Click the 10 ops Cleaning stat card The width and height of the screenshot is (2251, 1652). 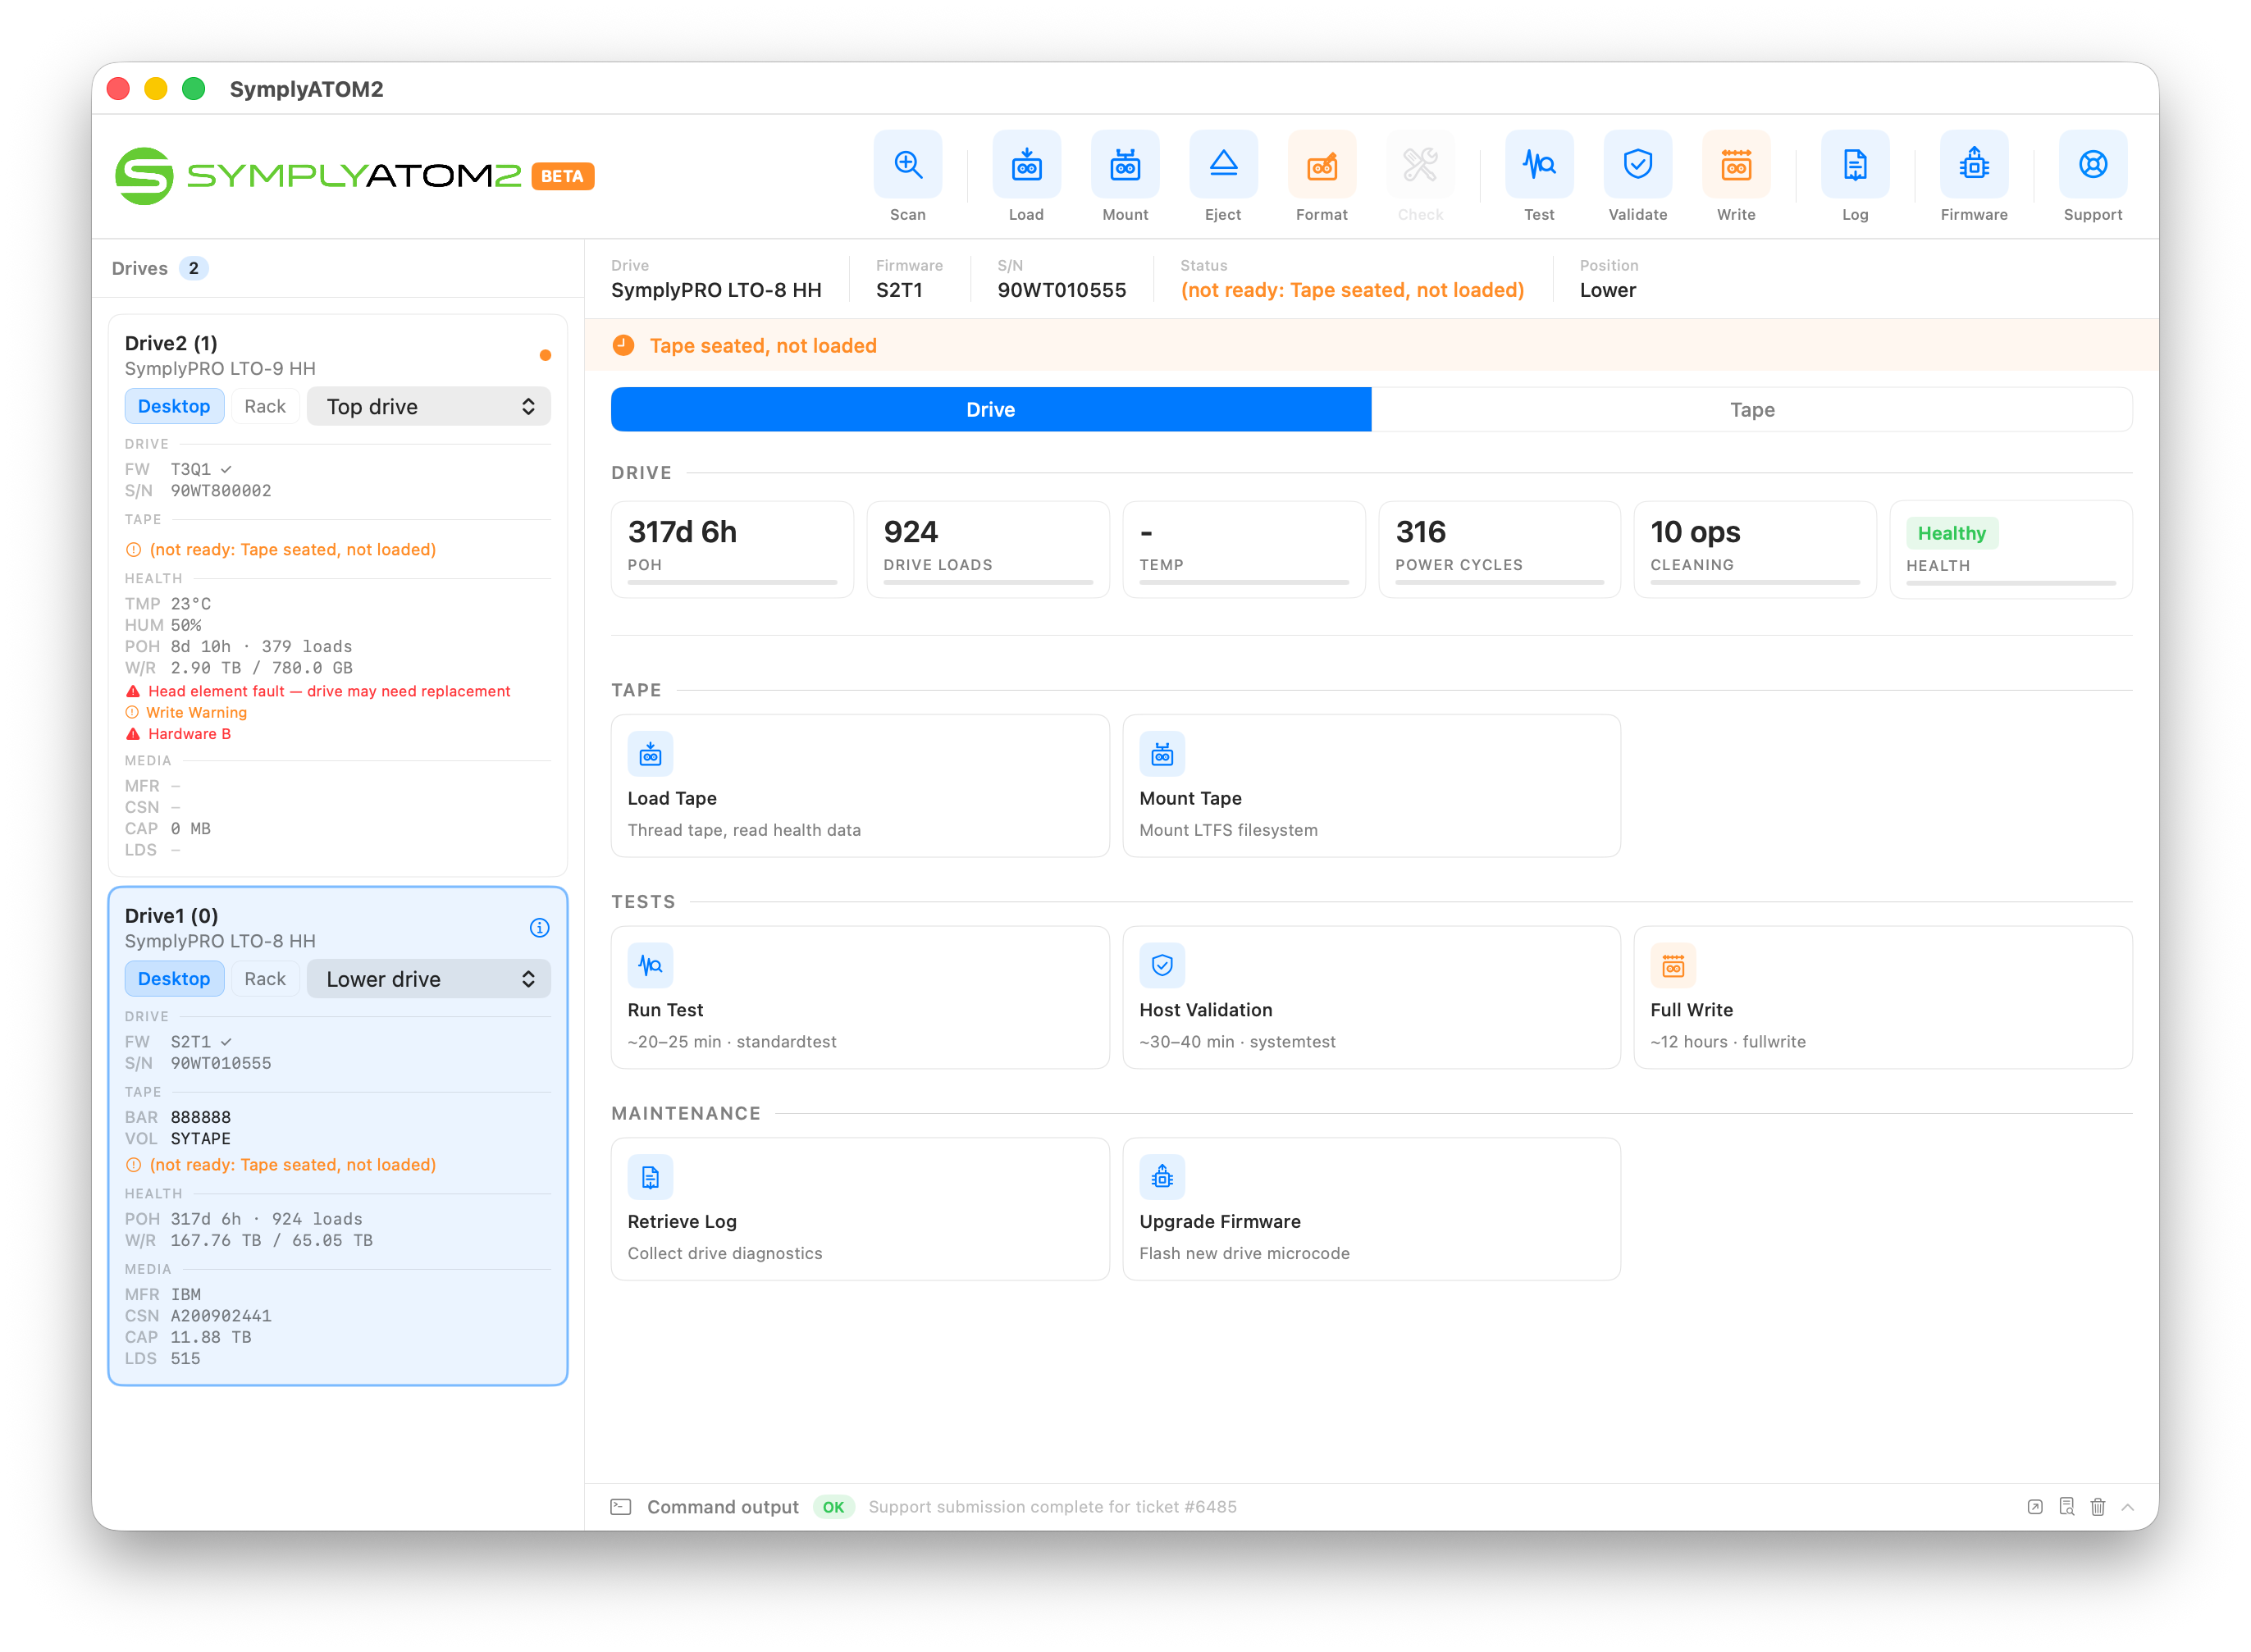pos(1755,550)
